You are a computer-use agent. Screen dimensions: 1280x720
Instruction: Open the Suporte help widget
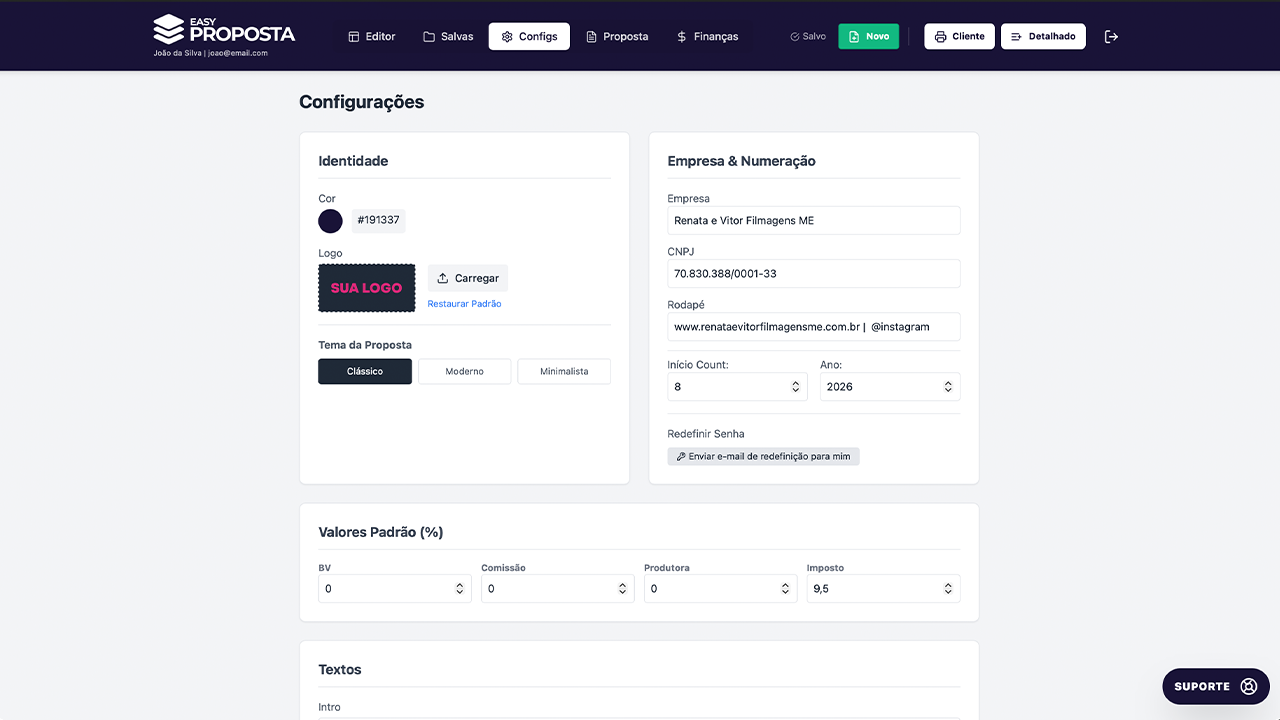click(x=1215, y=686)
